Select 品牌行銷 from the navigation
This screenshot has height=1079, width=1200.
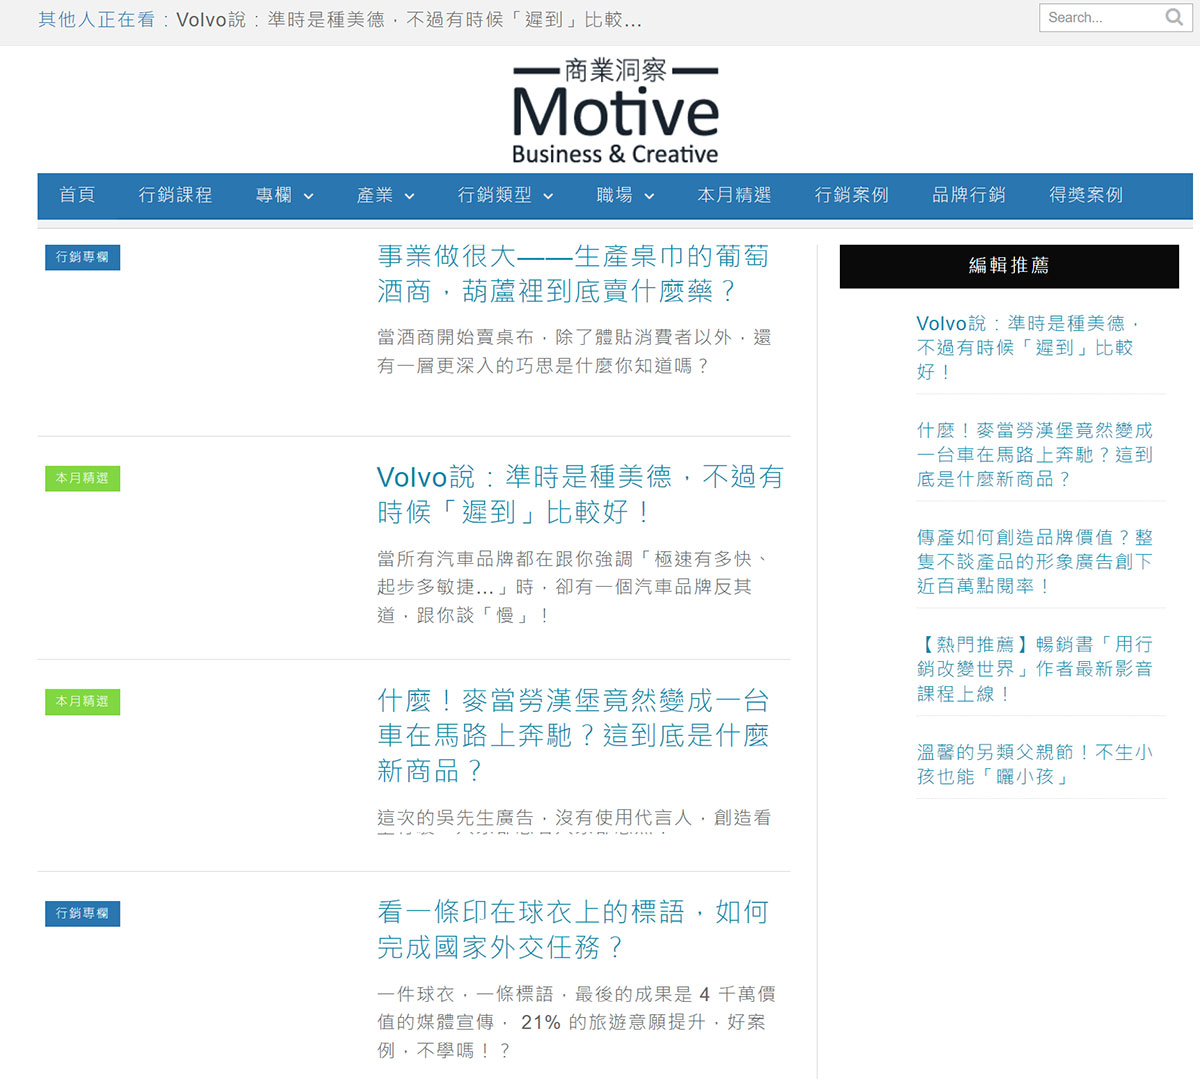click(x=968, y=196)
